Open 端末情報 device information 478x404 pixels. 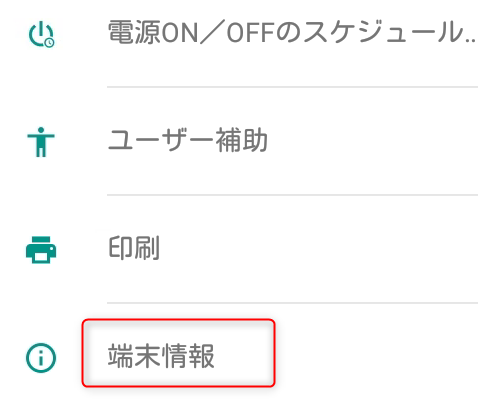161,356
